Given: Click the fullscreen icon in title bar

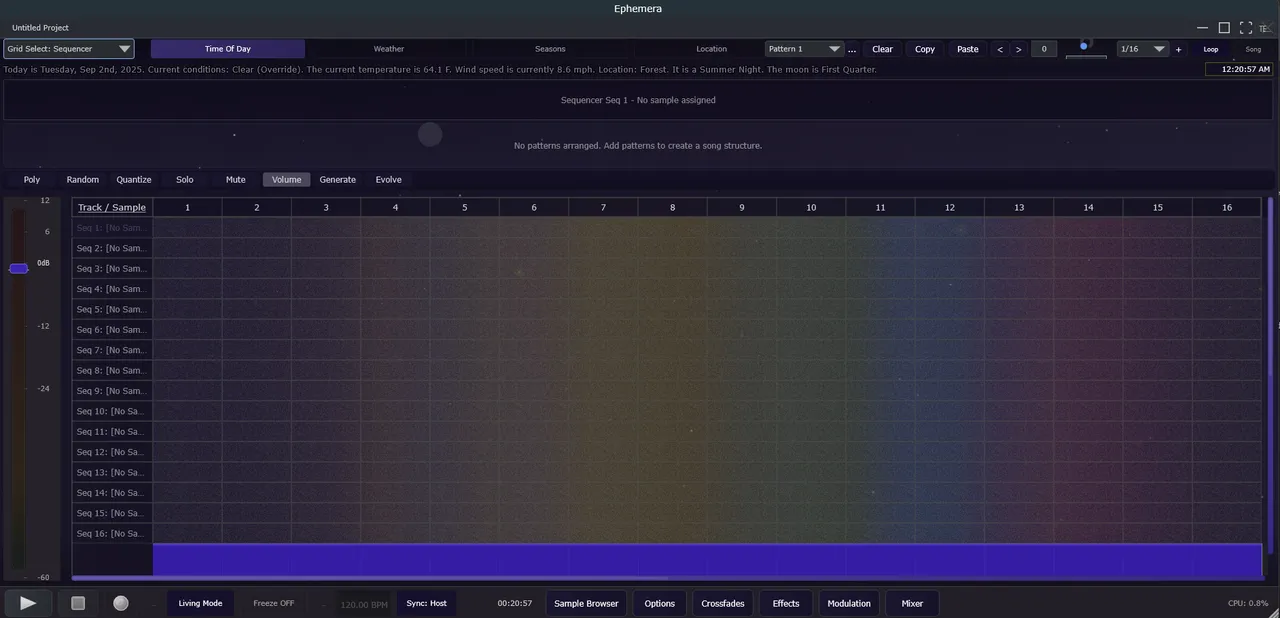Looking at the screenshot, I should 1246,28.
